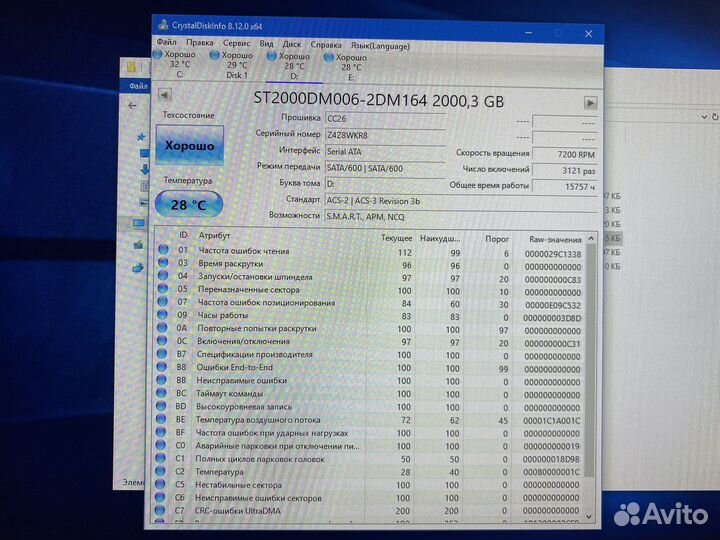Viewport: 720px width, 540px height.
Task: Open the Файл menu in CrystalDiskInfo
Action: [167, 42]
